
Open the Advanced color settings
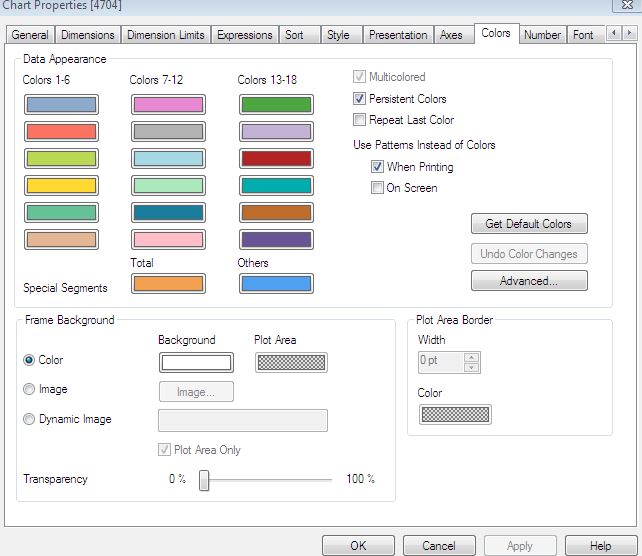tap(529, 281)
